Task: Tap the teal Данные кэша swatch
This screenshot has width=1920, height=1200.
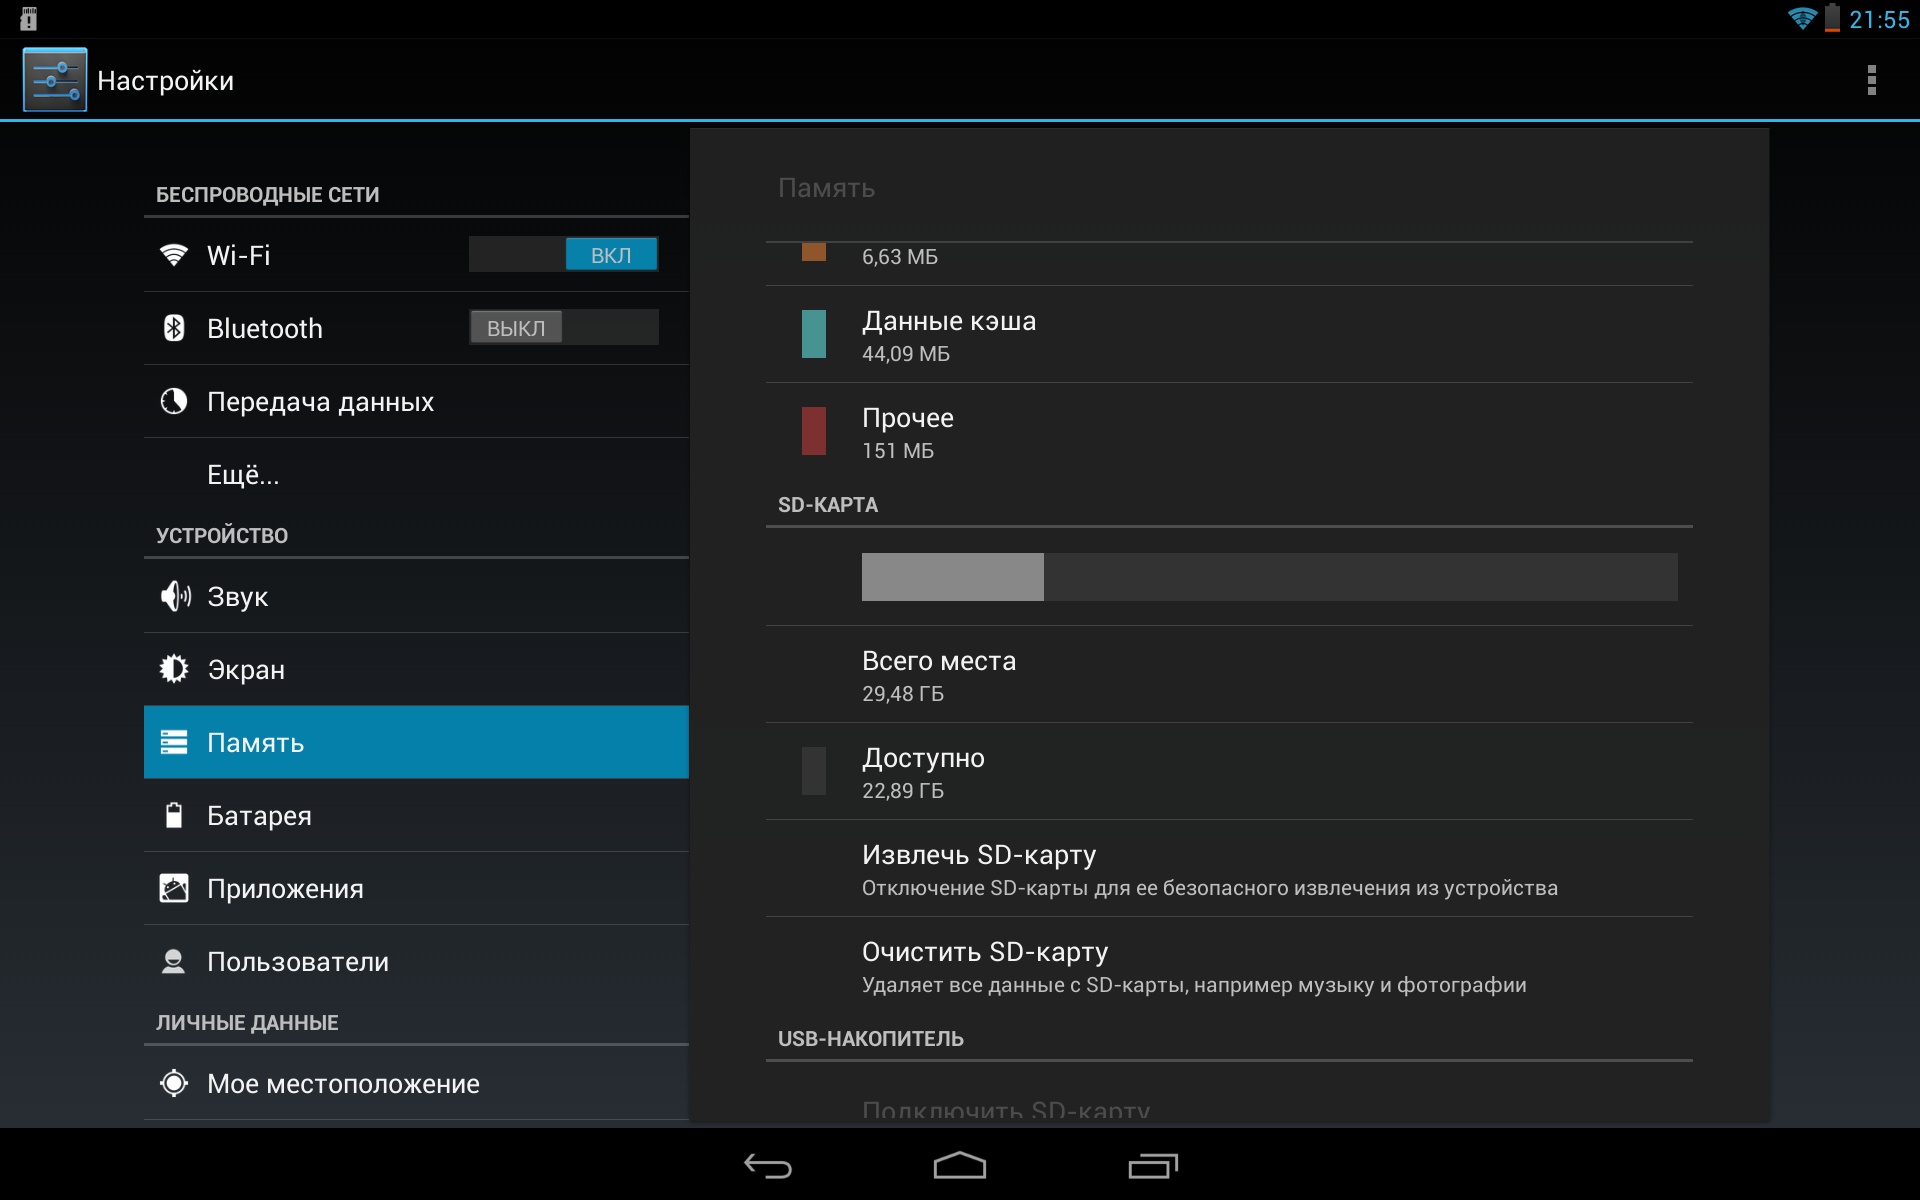Action: coord(814,334)
